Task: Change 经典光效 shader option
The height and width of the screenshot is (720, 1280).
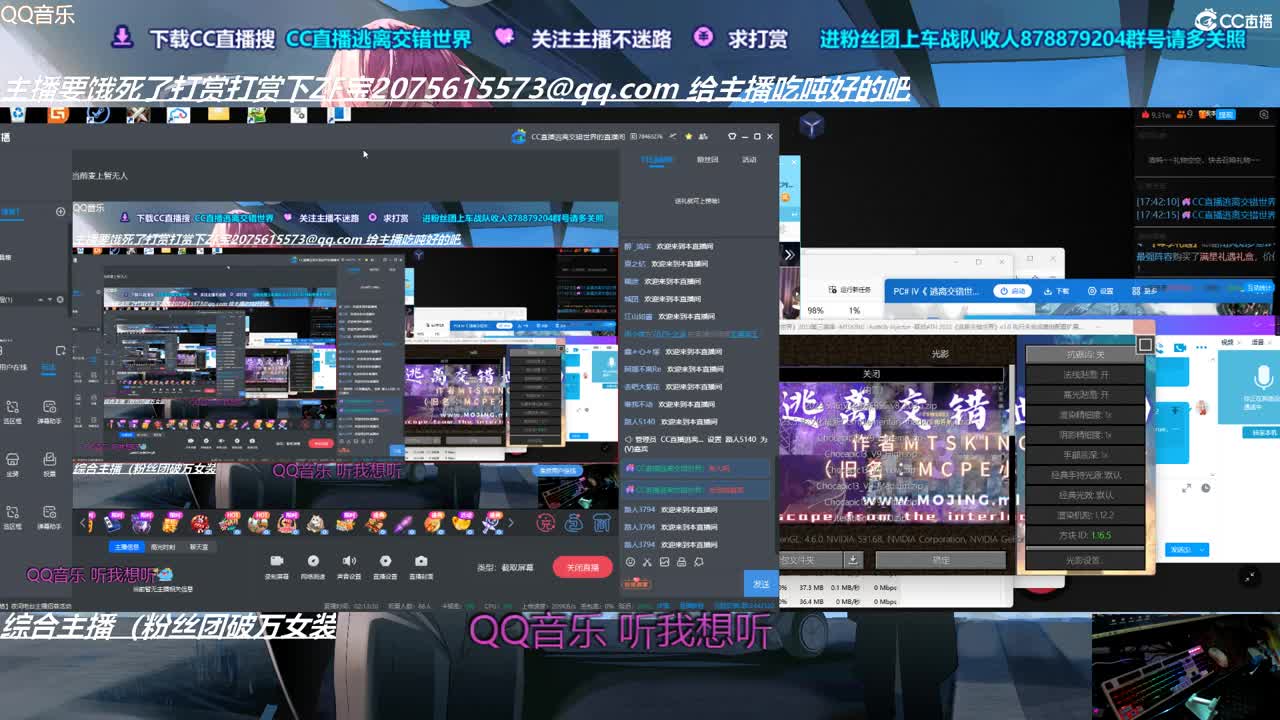Action: pos(1084,495)
